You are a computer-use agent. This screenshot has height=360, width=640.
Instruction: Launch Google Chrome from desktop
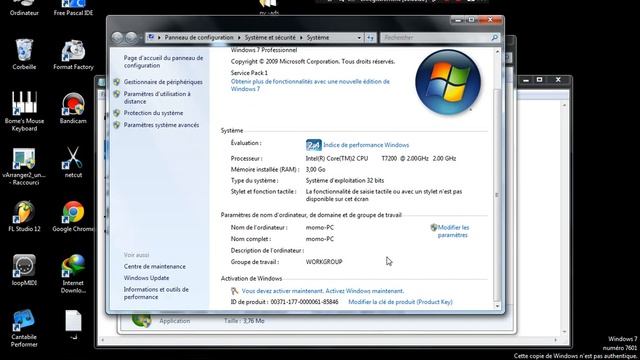[x=73, y=216]
